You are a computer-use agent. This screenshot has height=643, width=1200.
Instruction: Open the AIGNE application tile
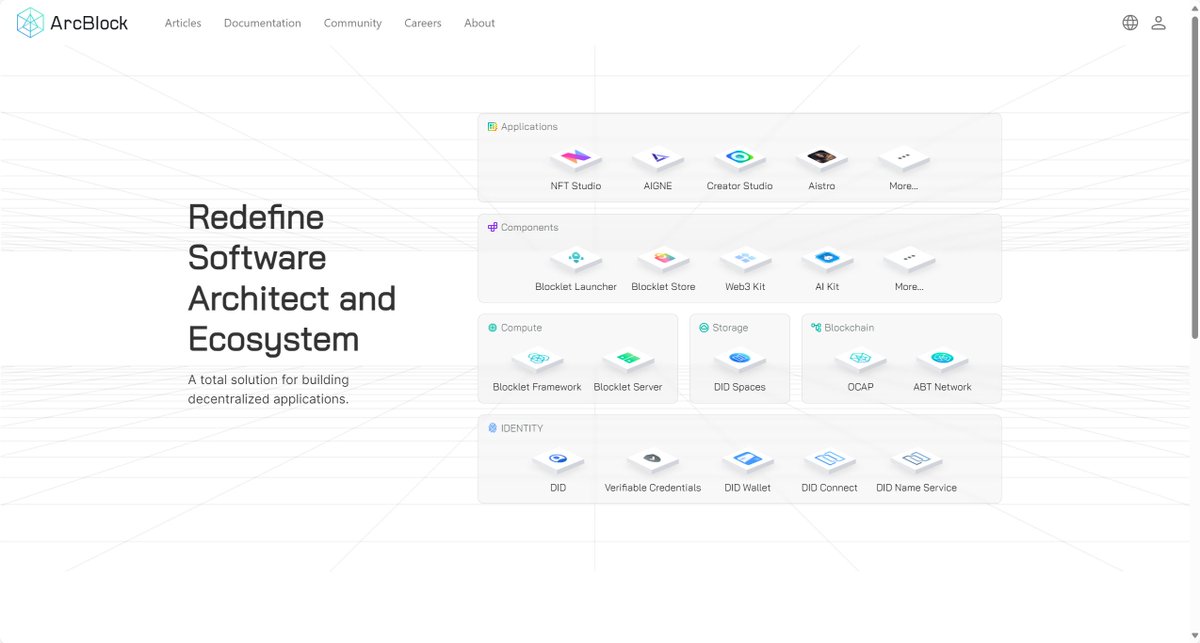pos(658,168)
